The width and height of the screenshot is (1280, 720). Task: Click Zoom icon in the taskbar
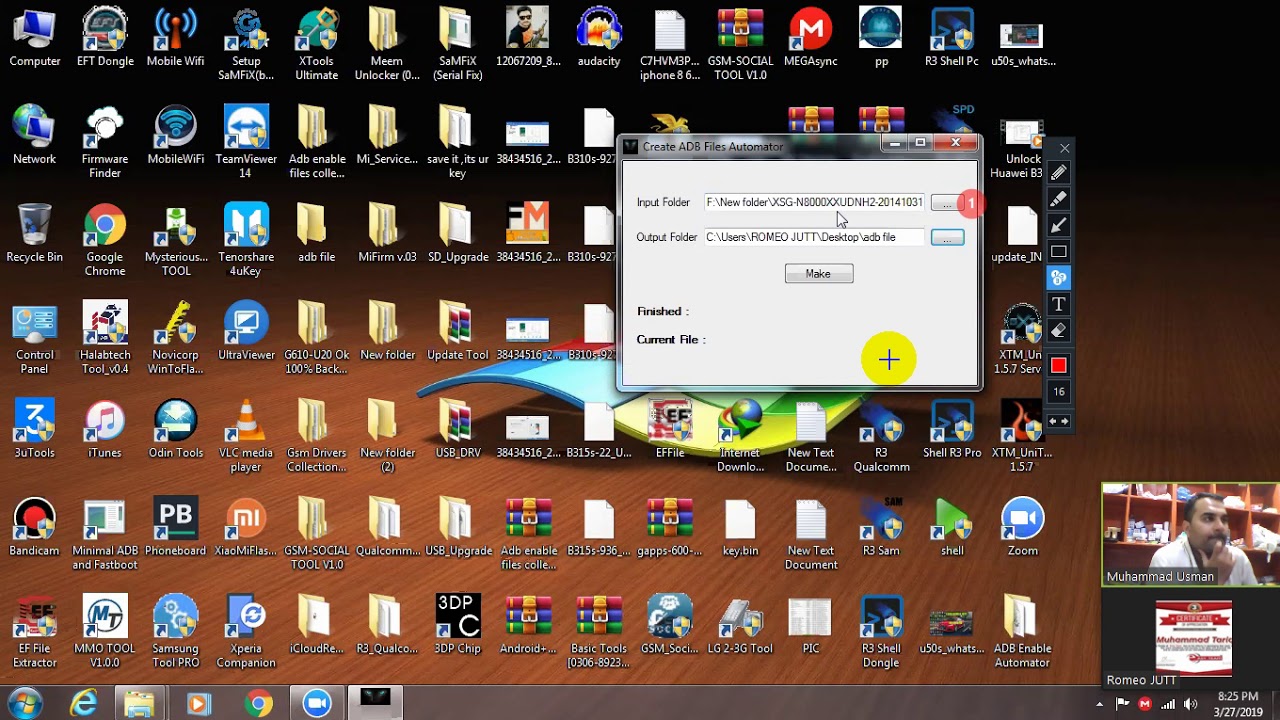point(317,704)
